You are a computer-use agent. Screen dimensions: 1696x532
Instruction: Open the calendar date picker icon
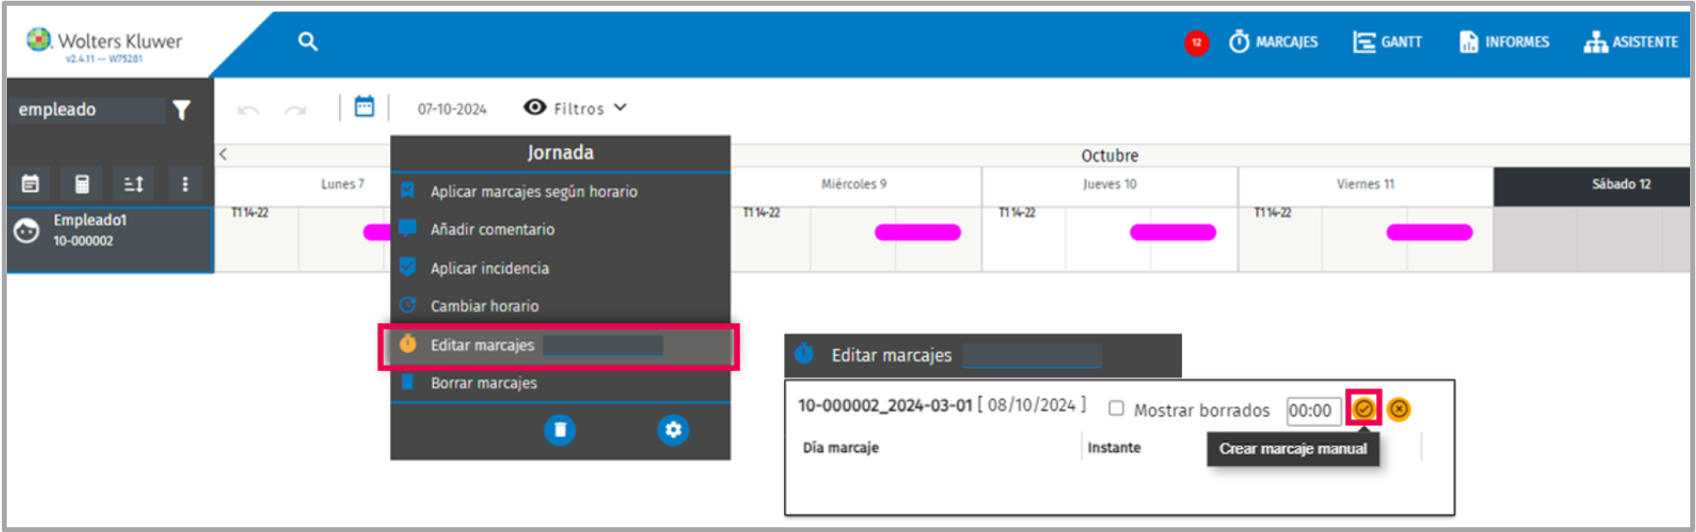click(364, 107)
